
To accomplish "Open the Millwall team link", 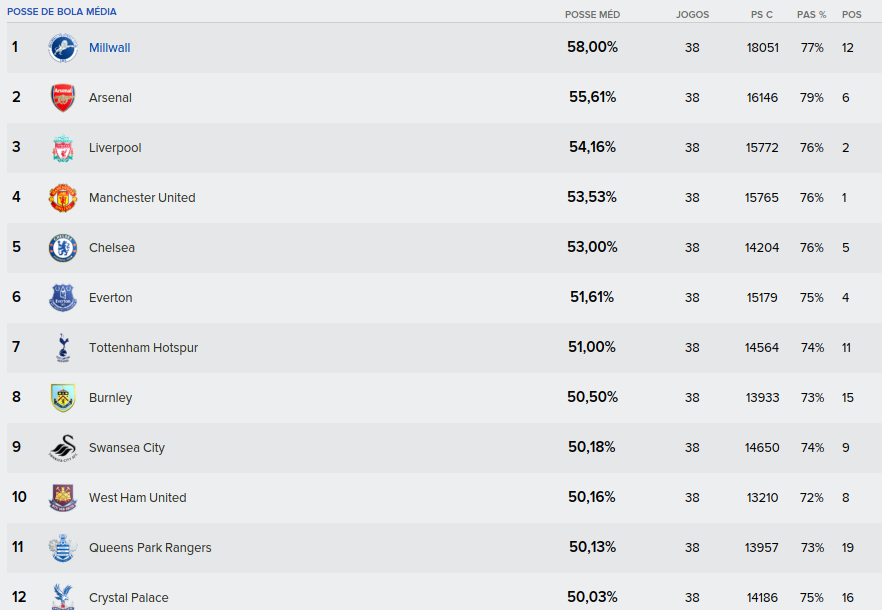I will tap(109, 48).
